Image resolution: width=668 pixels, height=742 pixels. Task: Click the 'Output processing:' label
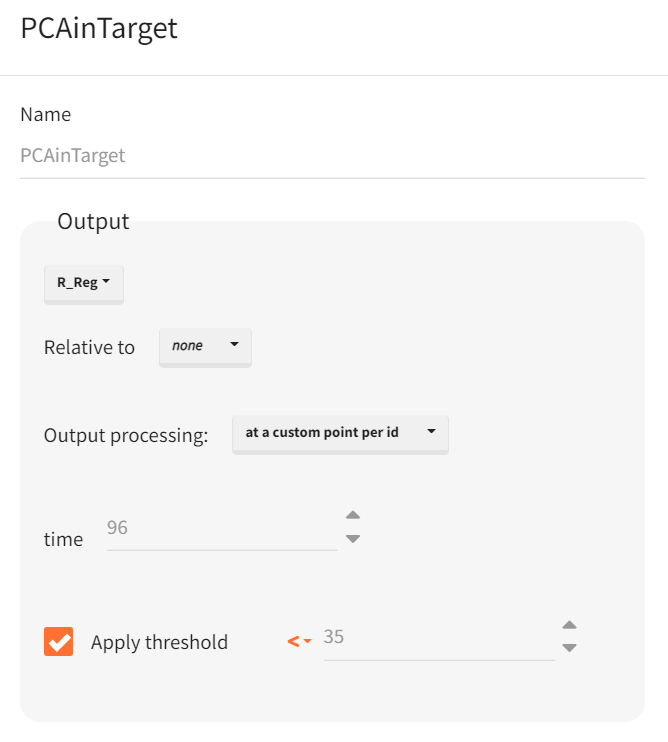tap(126, 436)
